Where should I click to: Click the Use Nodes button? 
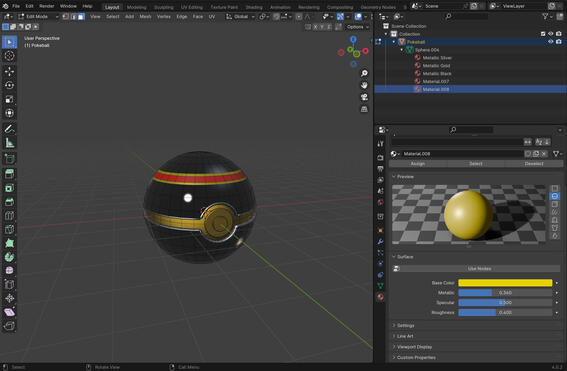479,269
